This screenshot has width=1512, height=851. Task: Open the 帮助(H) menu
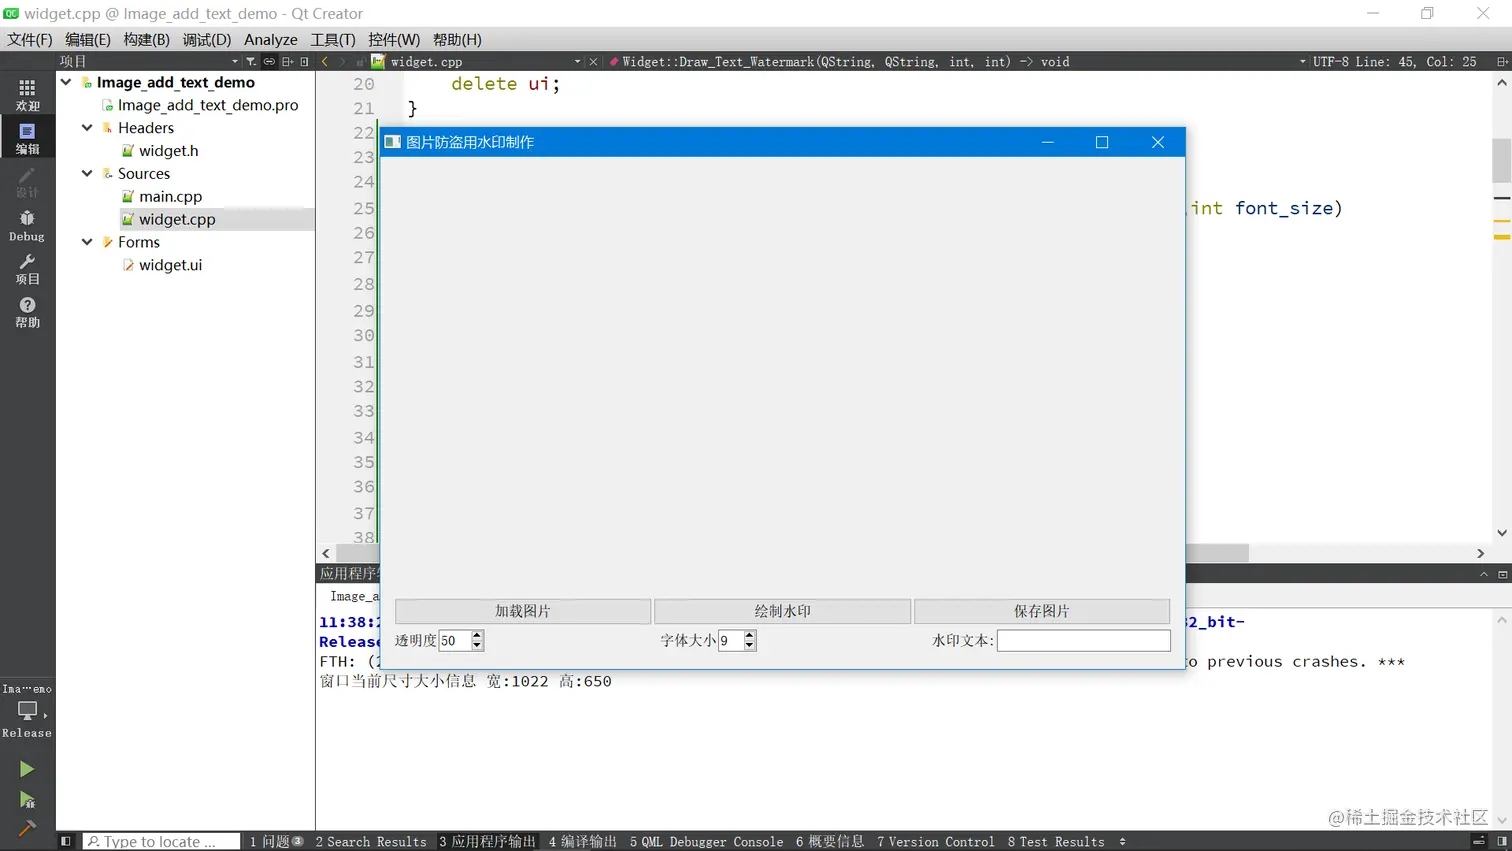click(457, 39)
